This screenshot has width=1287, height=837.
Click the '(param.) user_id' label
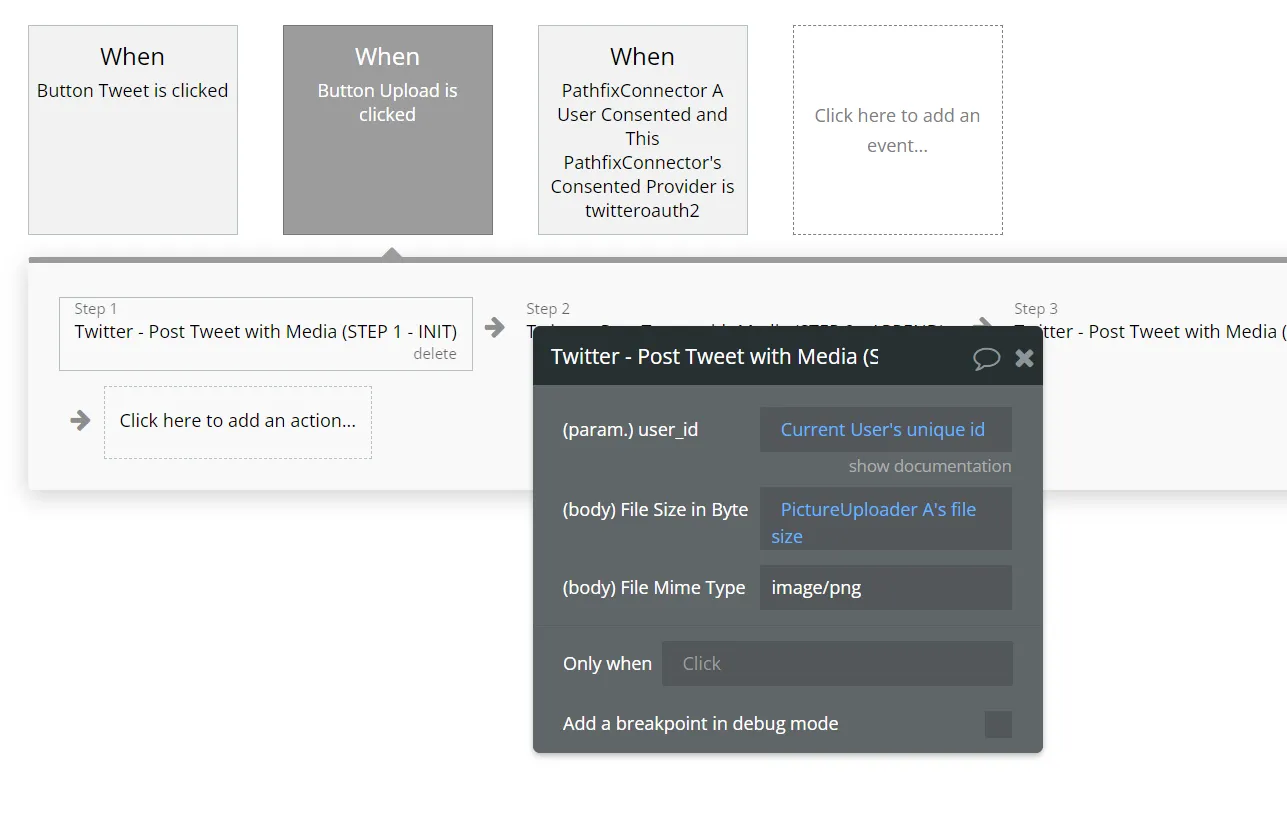(x=630, y=430)
